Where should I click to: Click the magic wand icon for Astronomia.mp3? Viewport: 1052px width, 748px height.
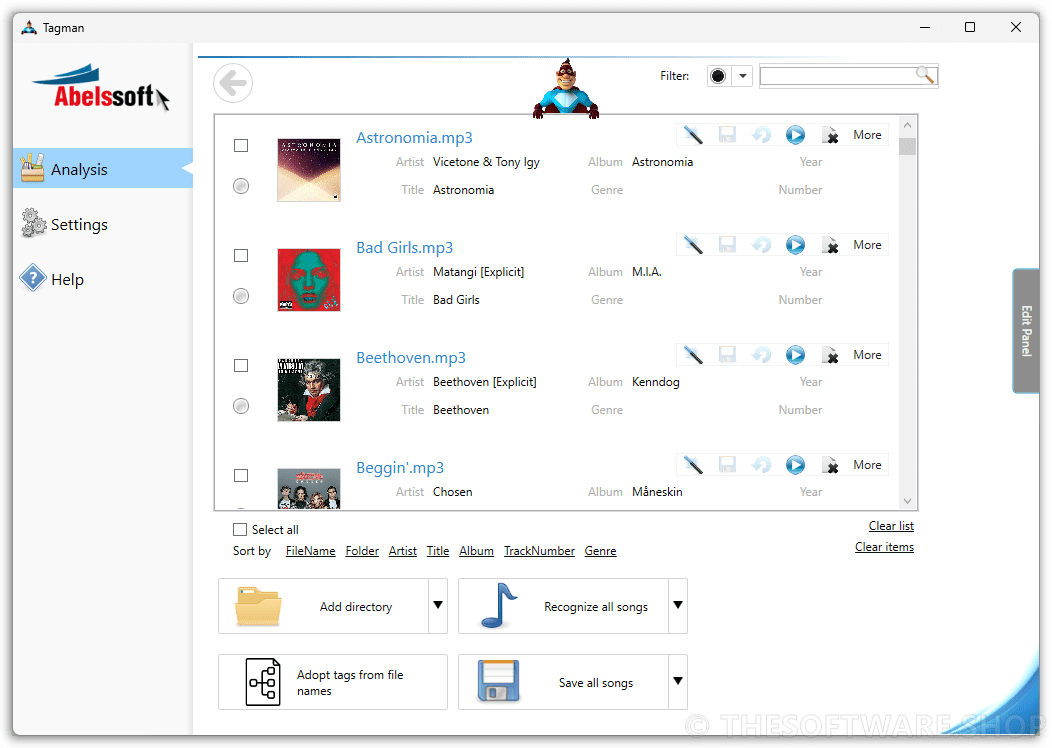pos(693,135)
